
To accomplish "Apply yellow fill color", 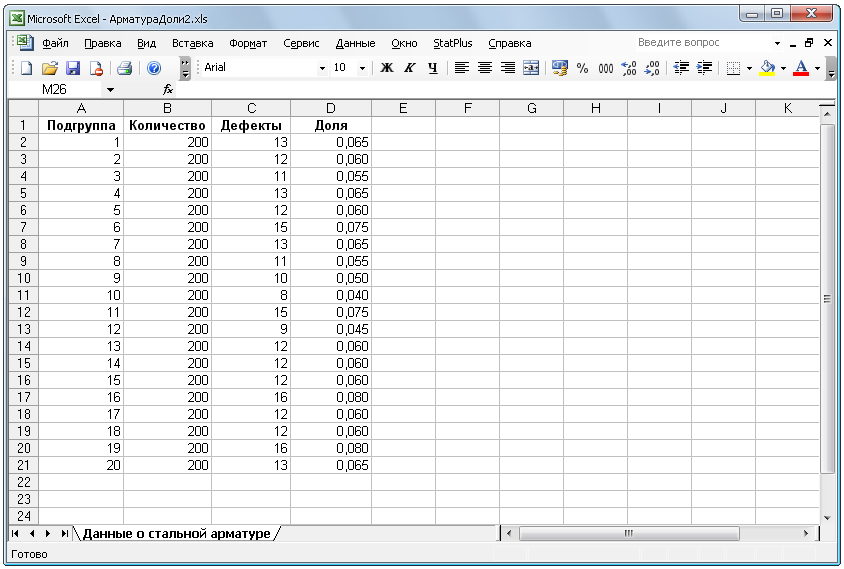I will tap(768, 68).
